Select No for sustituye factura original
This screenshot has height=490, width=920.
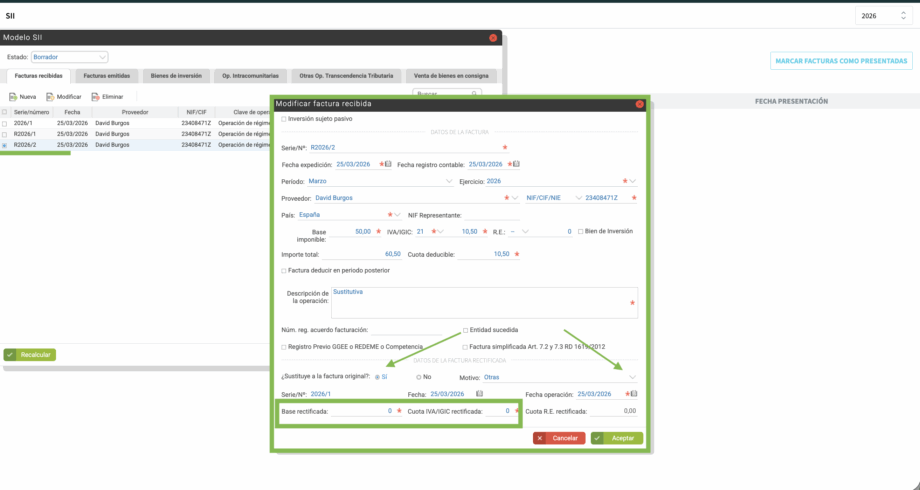418,377
